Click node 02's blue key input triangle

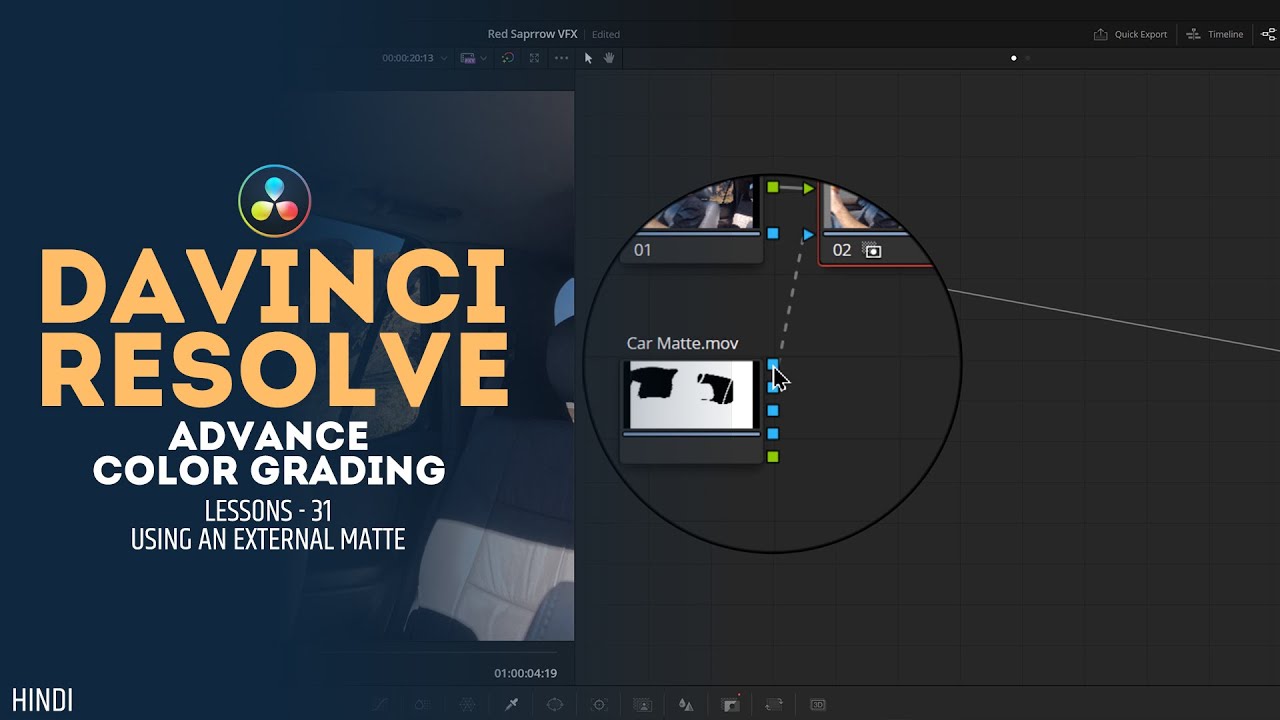click(808, 235)
